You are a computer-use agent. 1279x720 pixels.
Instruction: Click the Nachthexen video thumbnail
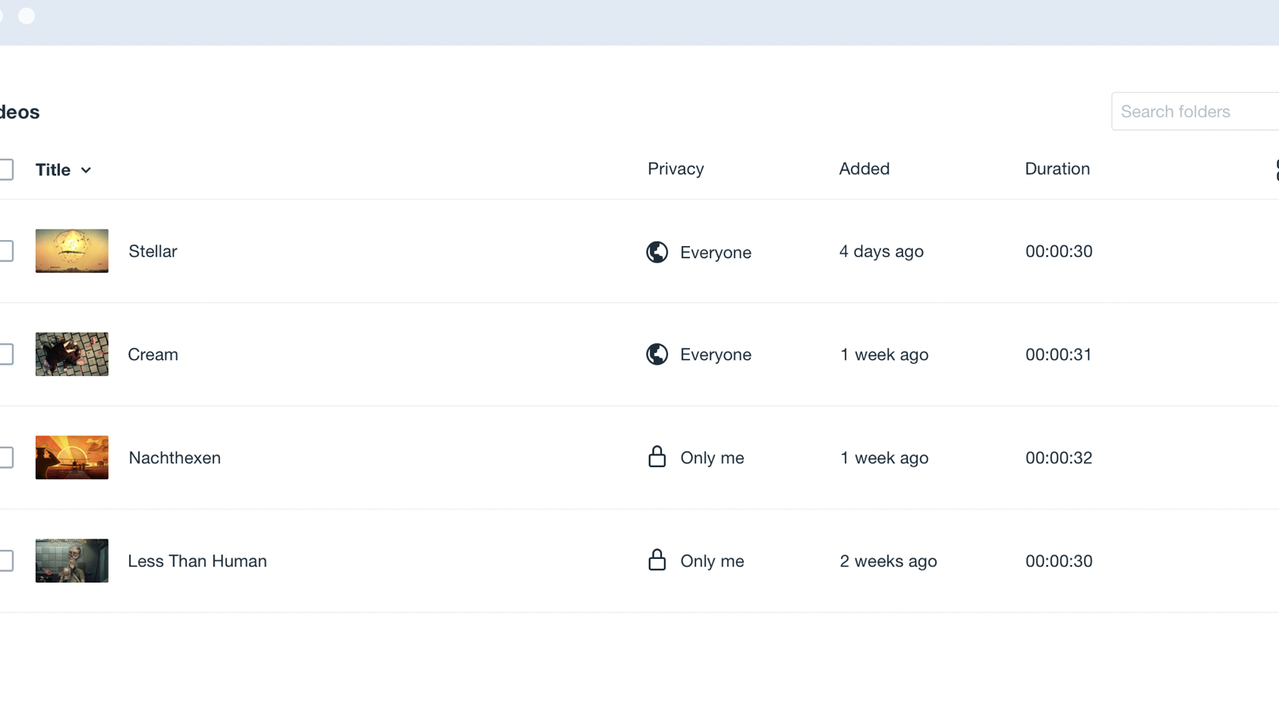tap(72, 457)
